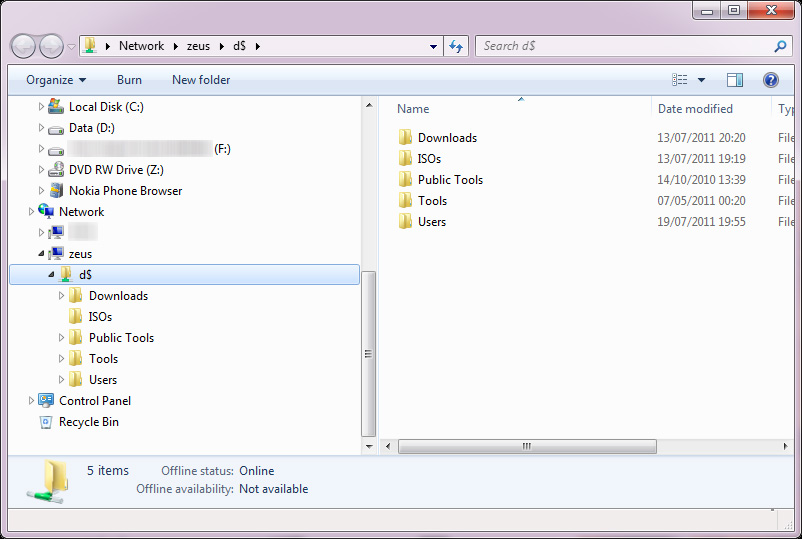The image size is (802, 539).
Task: Expand Downloads folder in the tree
Action: [61, 296]
